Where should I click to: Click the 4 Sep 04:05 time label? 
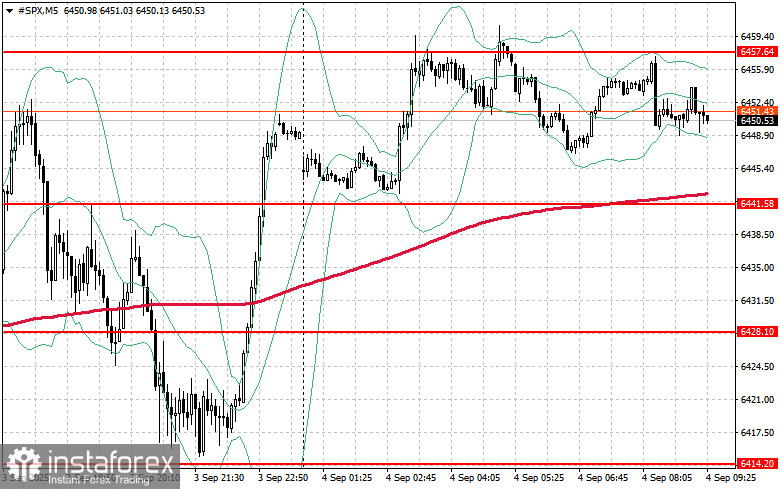pyautogui.click(x=475, y=478)
